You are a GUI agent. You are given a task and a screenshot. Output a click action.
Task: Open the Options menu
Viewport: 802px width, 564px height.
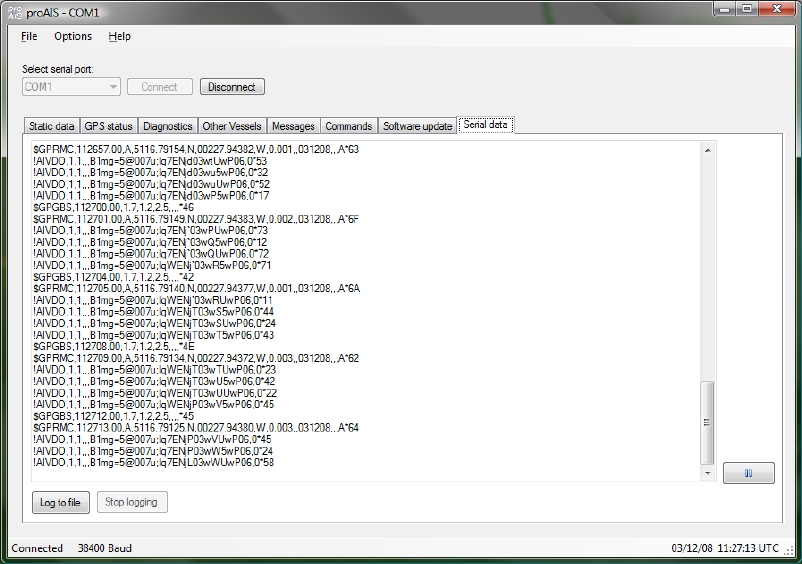click(73, 36)
